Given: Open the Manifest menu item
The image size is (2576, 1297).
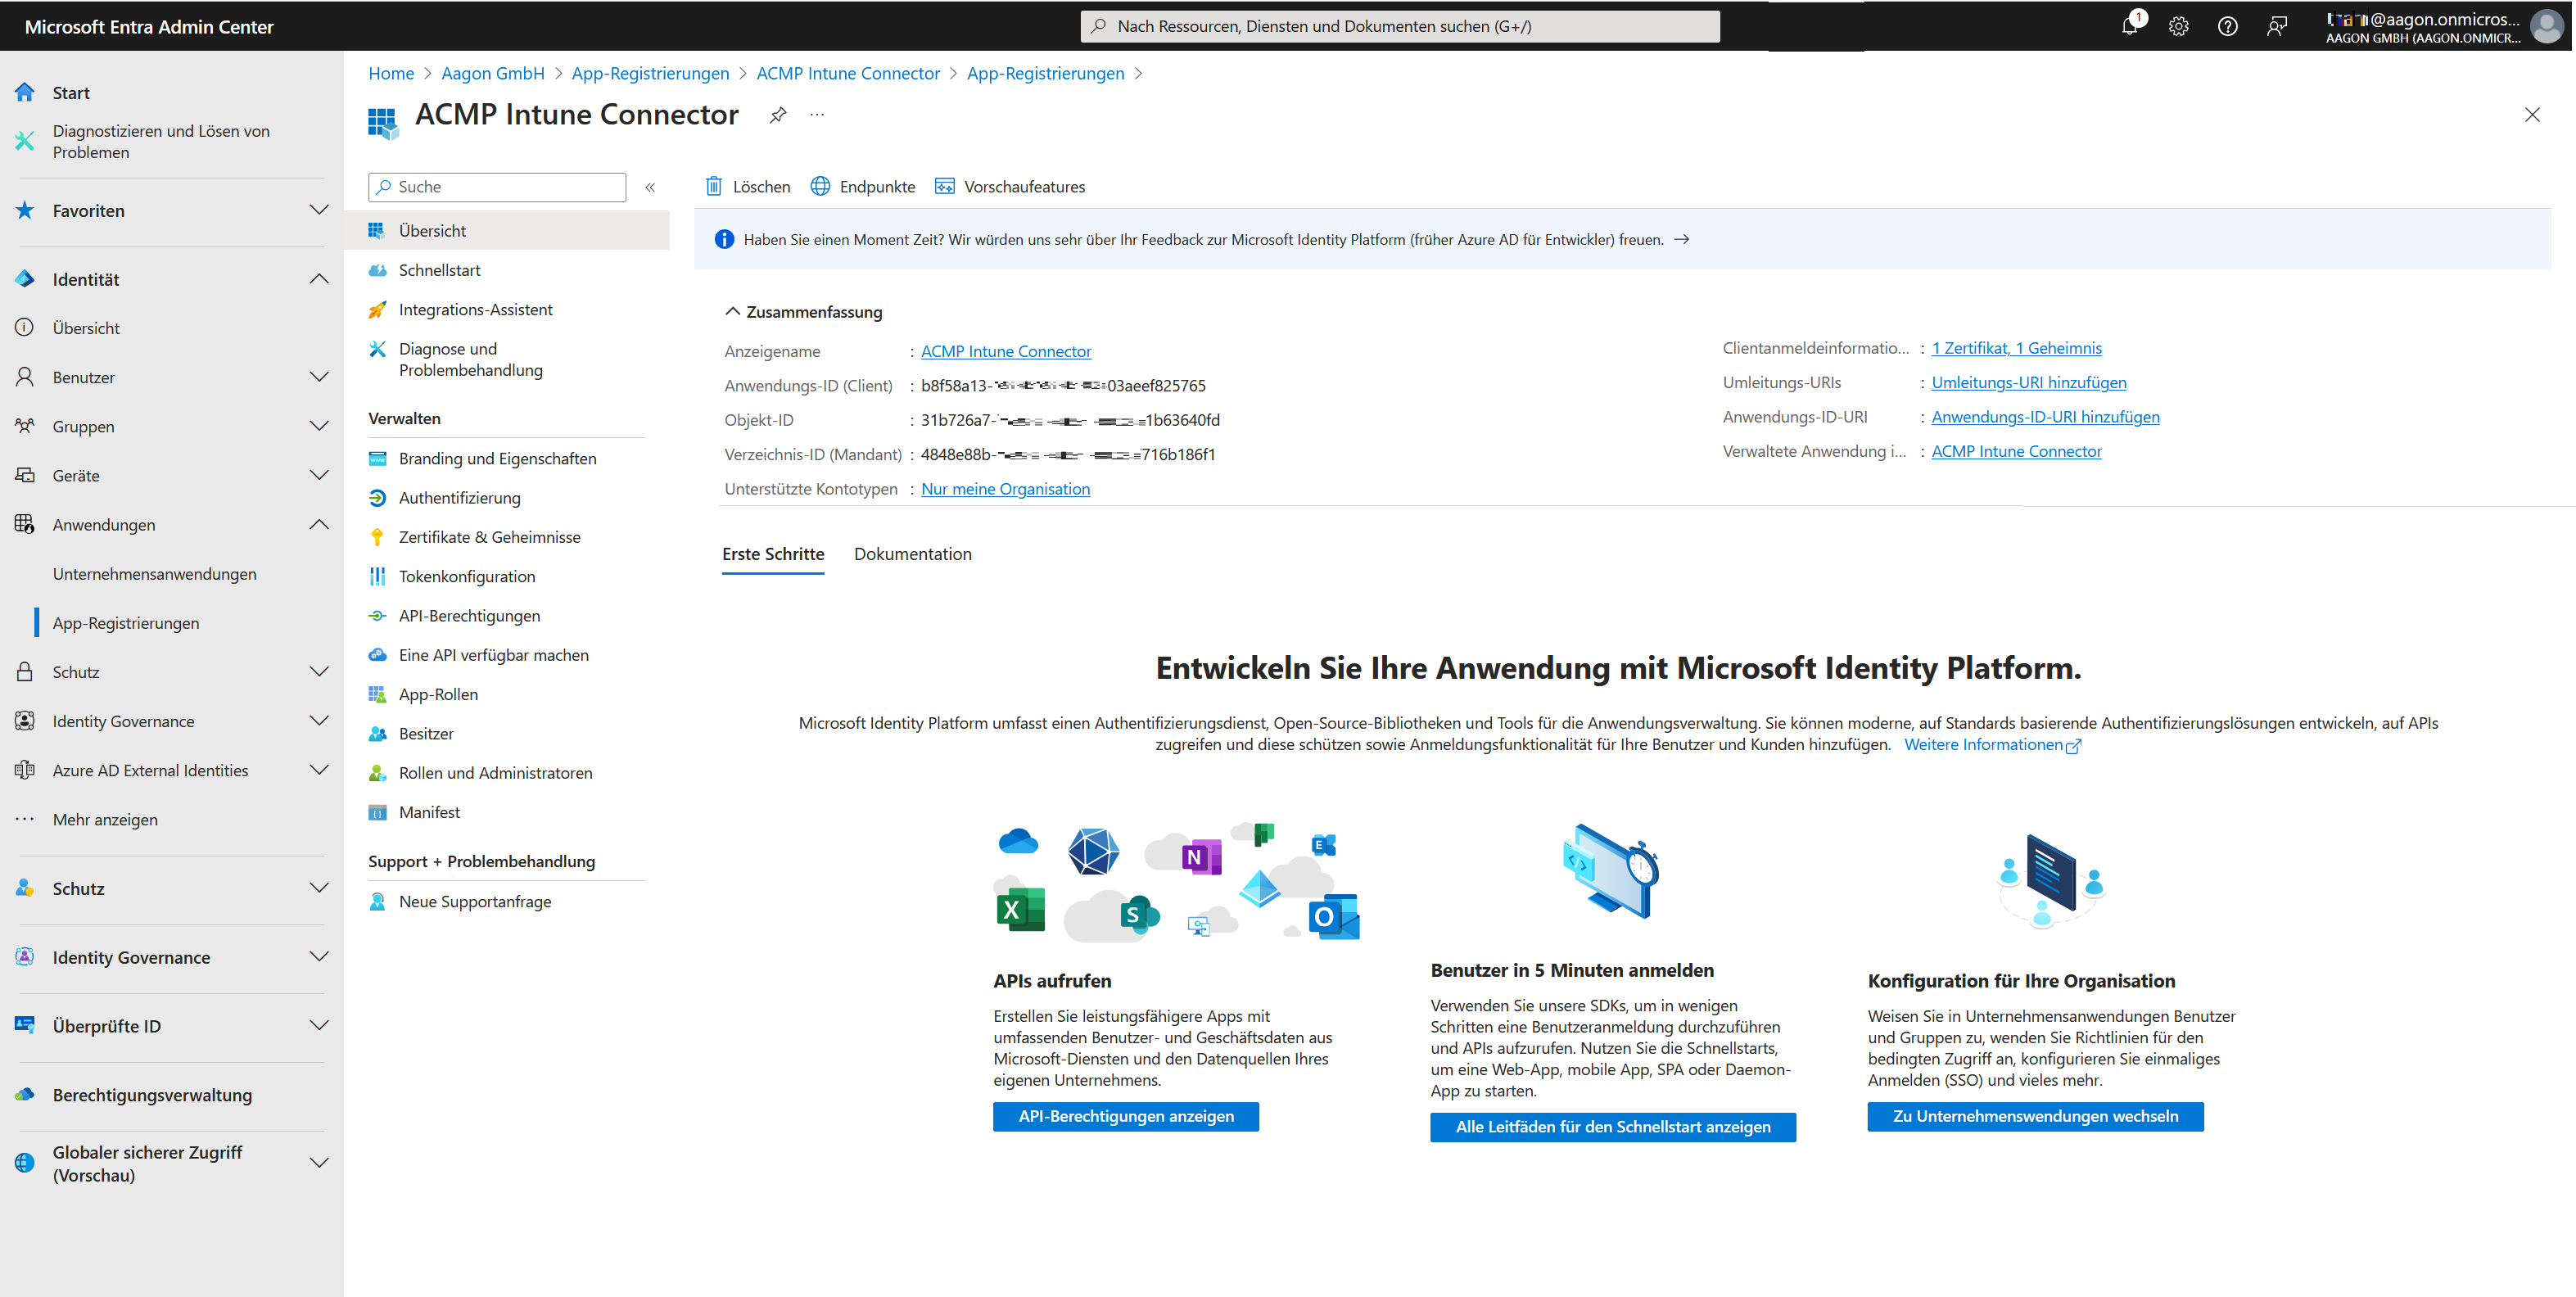Looking at the screenshot, I should (x=429, y=812).
